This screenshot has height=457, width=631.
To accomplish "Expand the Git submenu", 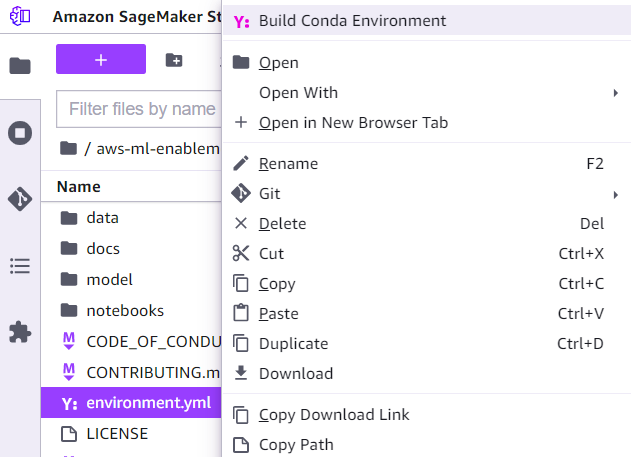I will [x=427, y=194].
